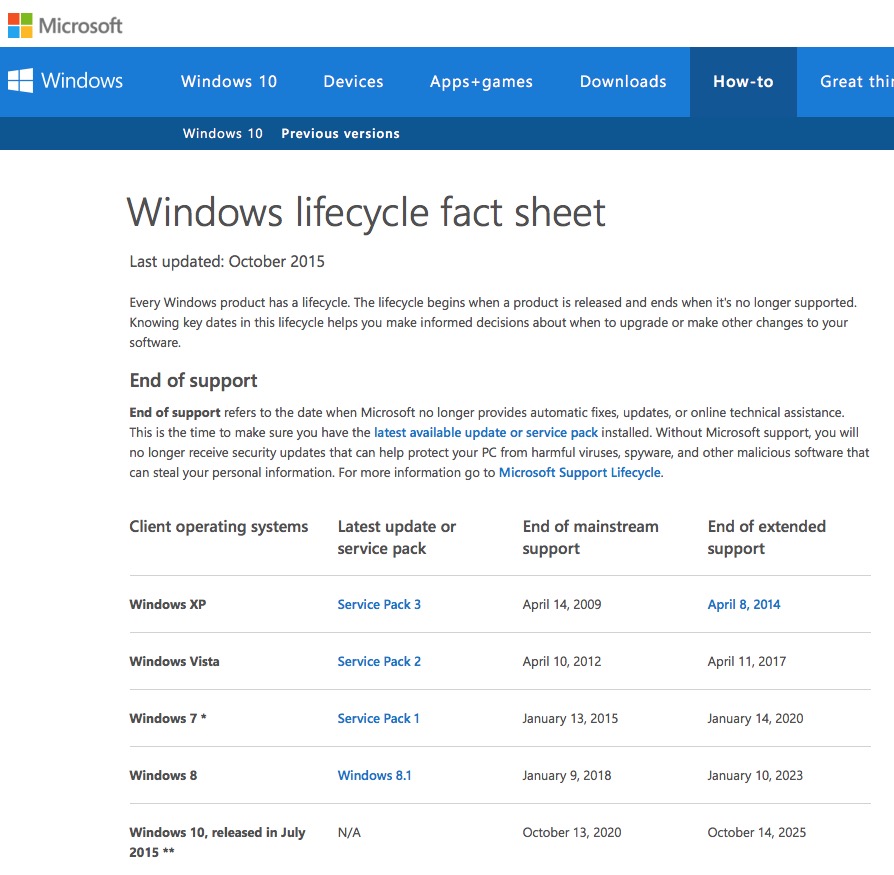This screenshot has width=894, height=875.
Task: Open the Windows 8.1 link
Action: [374, 775]
